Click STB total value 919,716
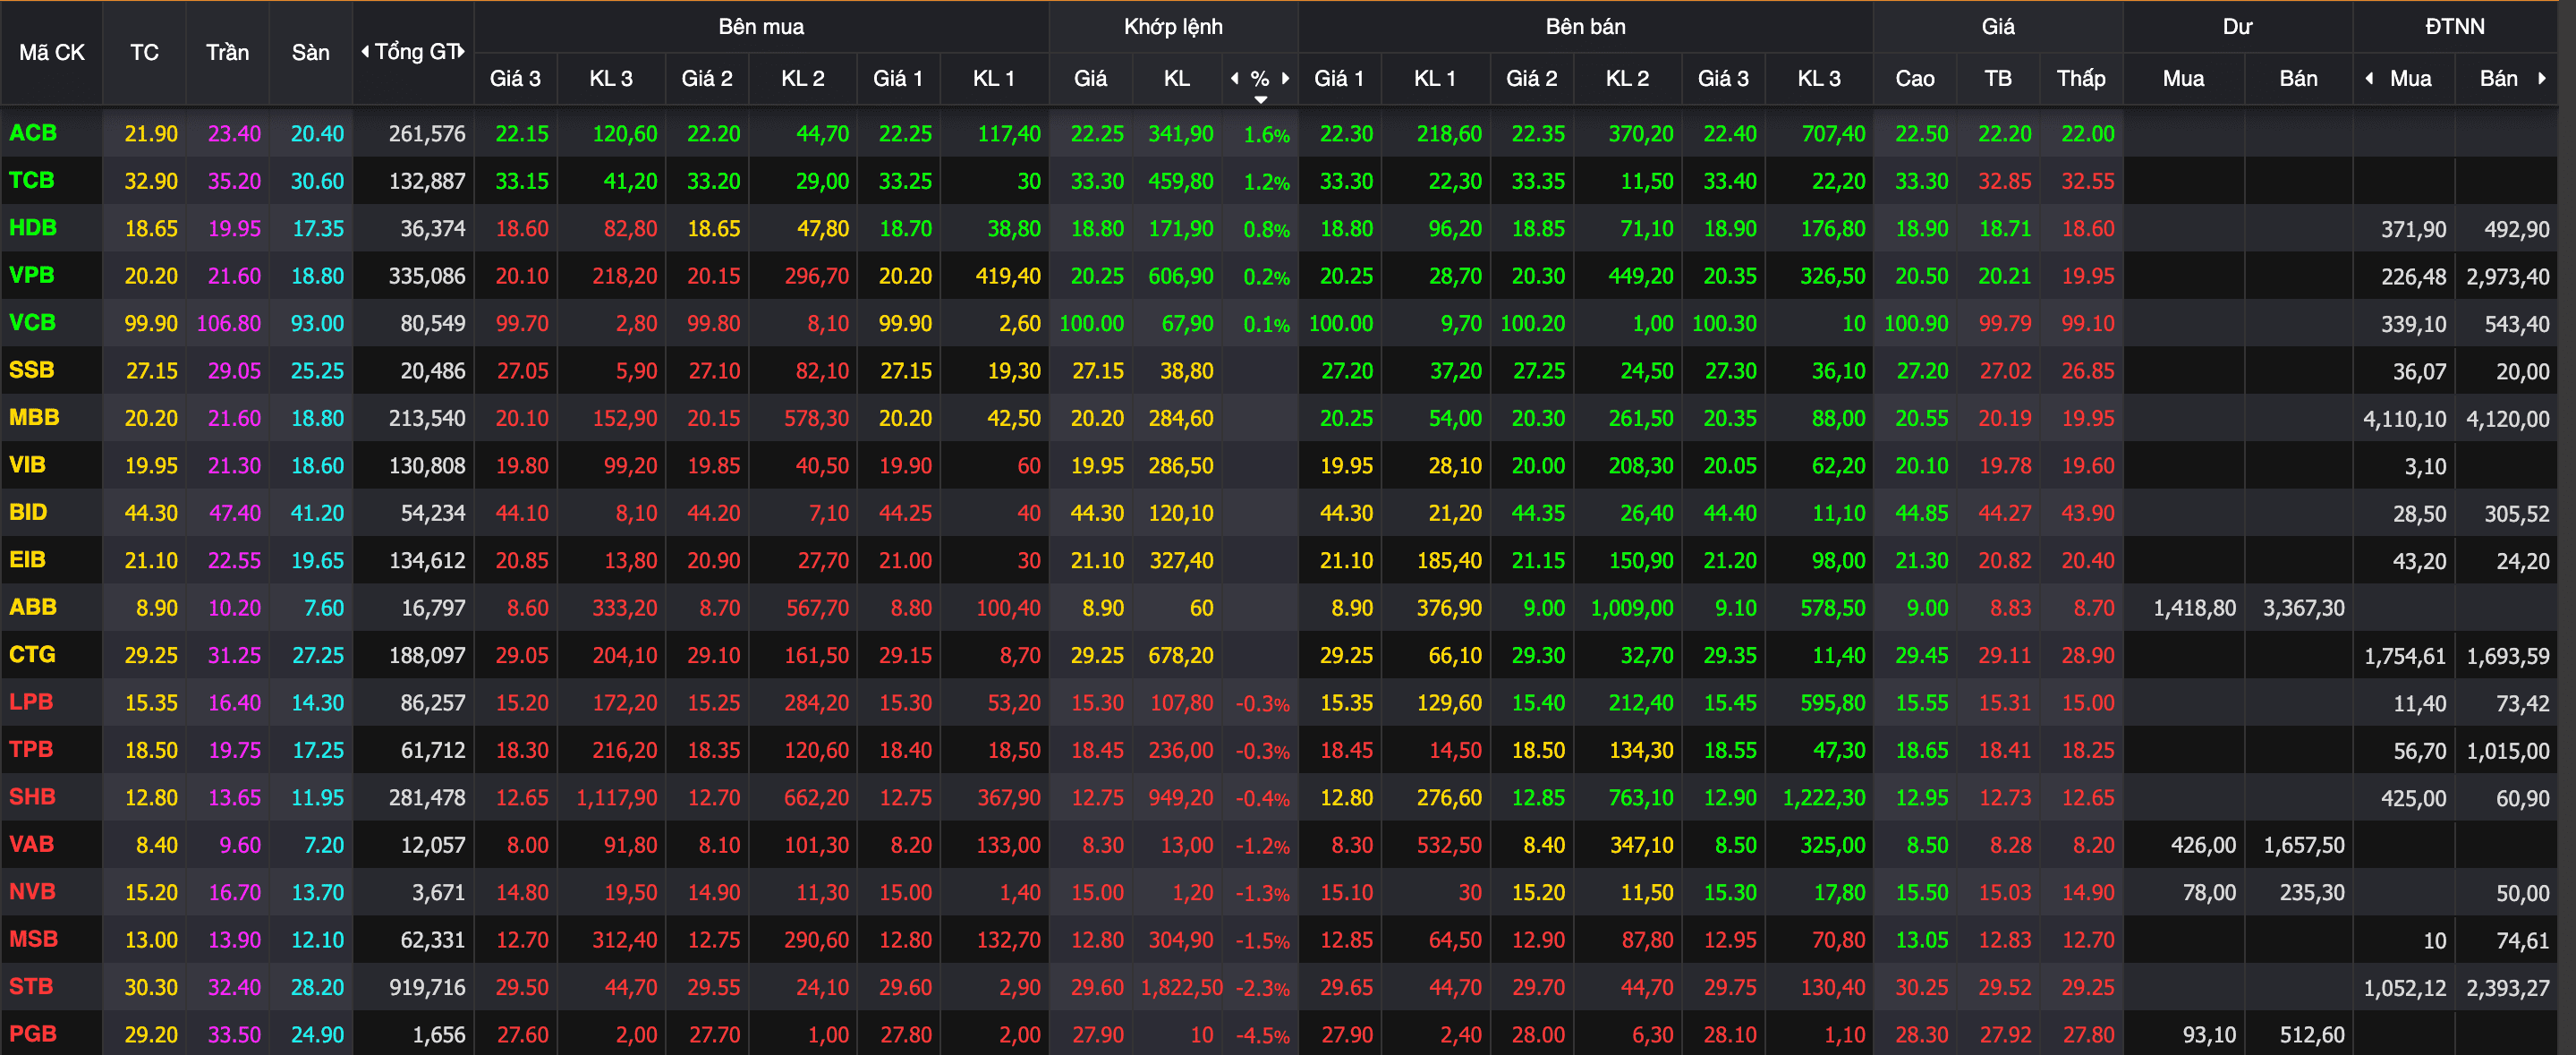2576x1055 pixels. point(427,988)
